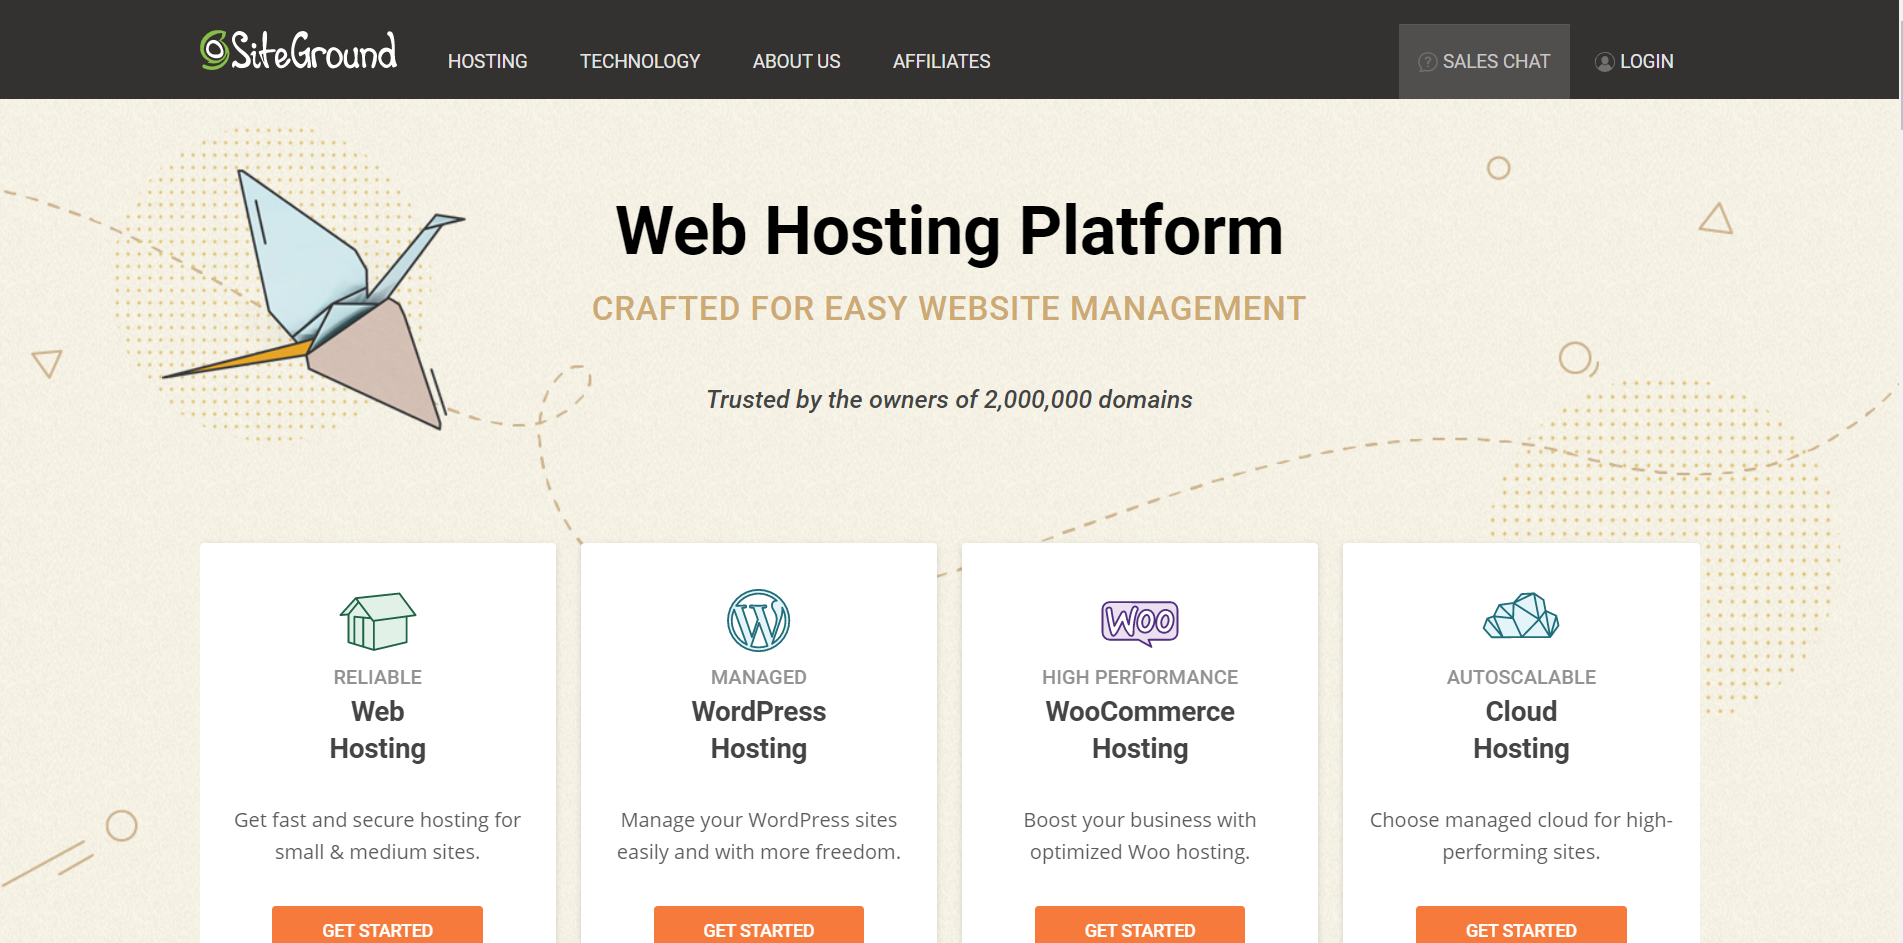The width and height of the screenshot is (1903, 943).
Task: Click the Sales Chat question mark icon
Action: pyautogui.click(x=1427, y=62)
